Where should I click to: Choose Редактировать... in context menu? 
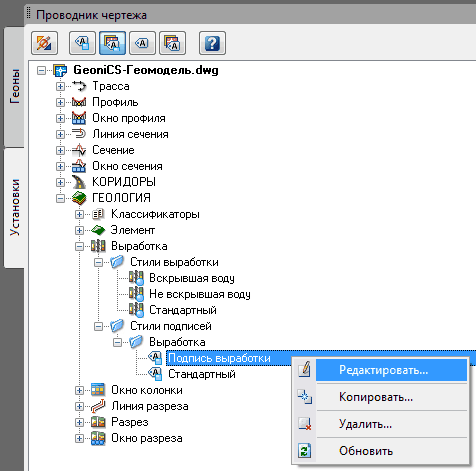(x=383, y=370)
